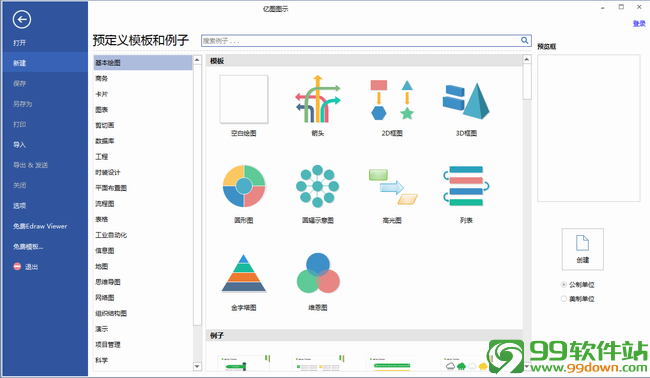Screen dimensions: 650x378
Task: Click the 登录 login link
Action: coord(639,24)
